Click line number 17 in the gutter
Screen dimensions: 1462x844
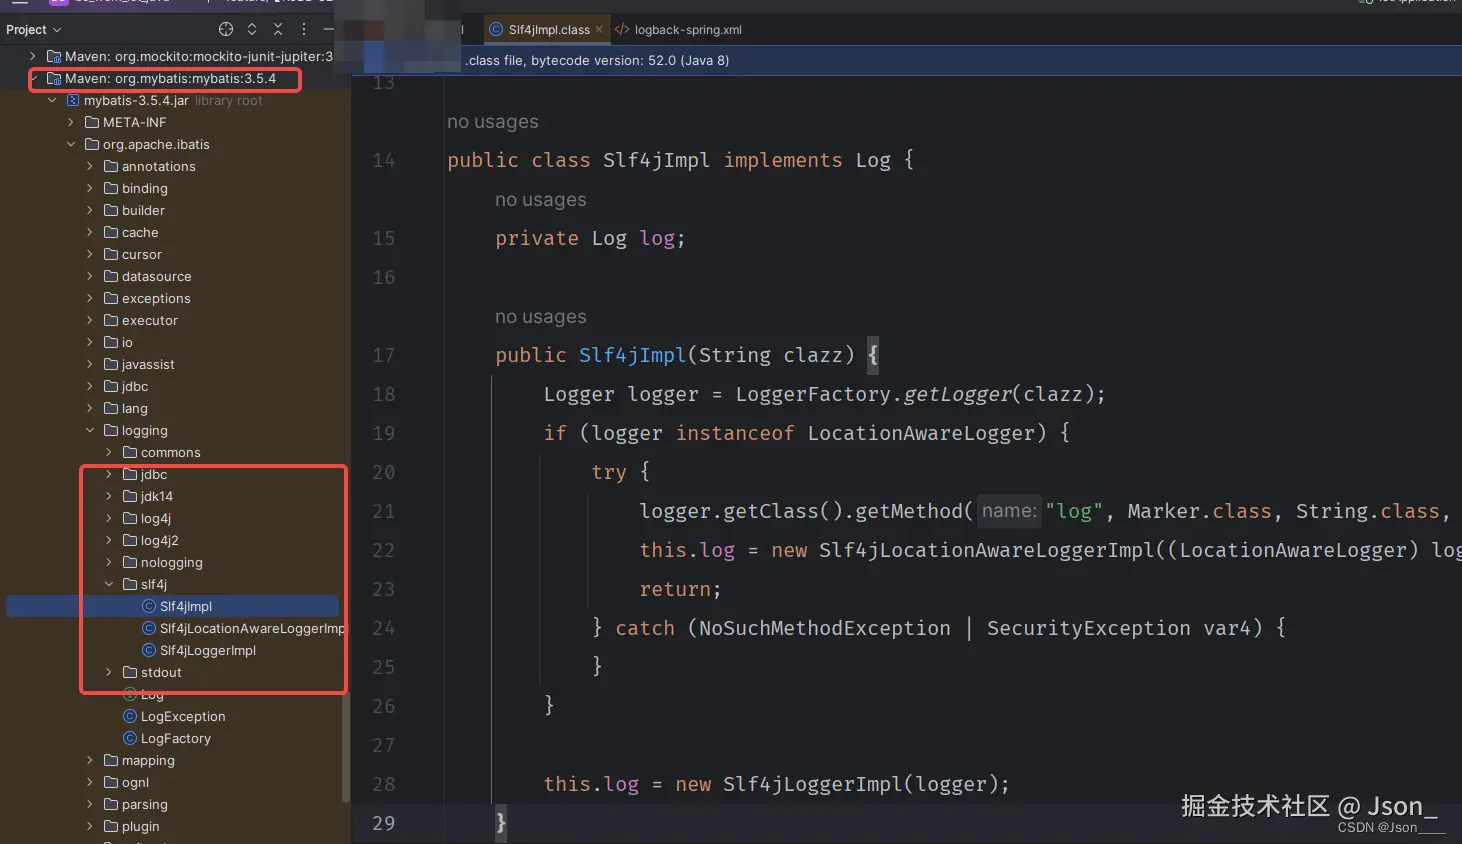(x=384, y=355)
